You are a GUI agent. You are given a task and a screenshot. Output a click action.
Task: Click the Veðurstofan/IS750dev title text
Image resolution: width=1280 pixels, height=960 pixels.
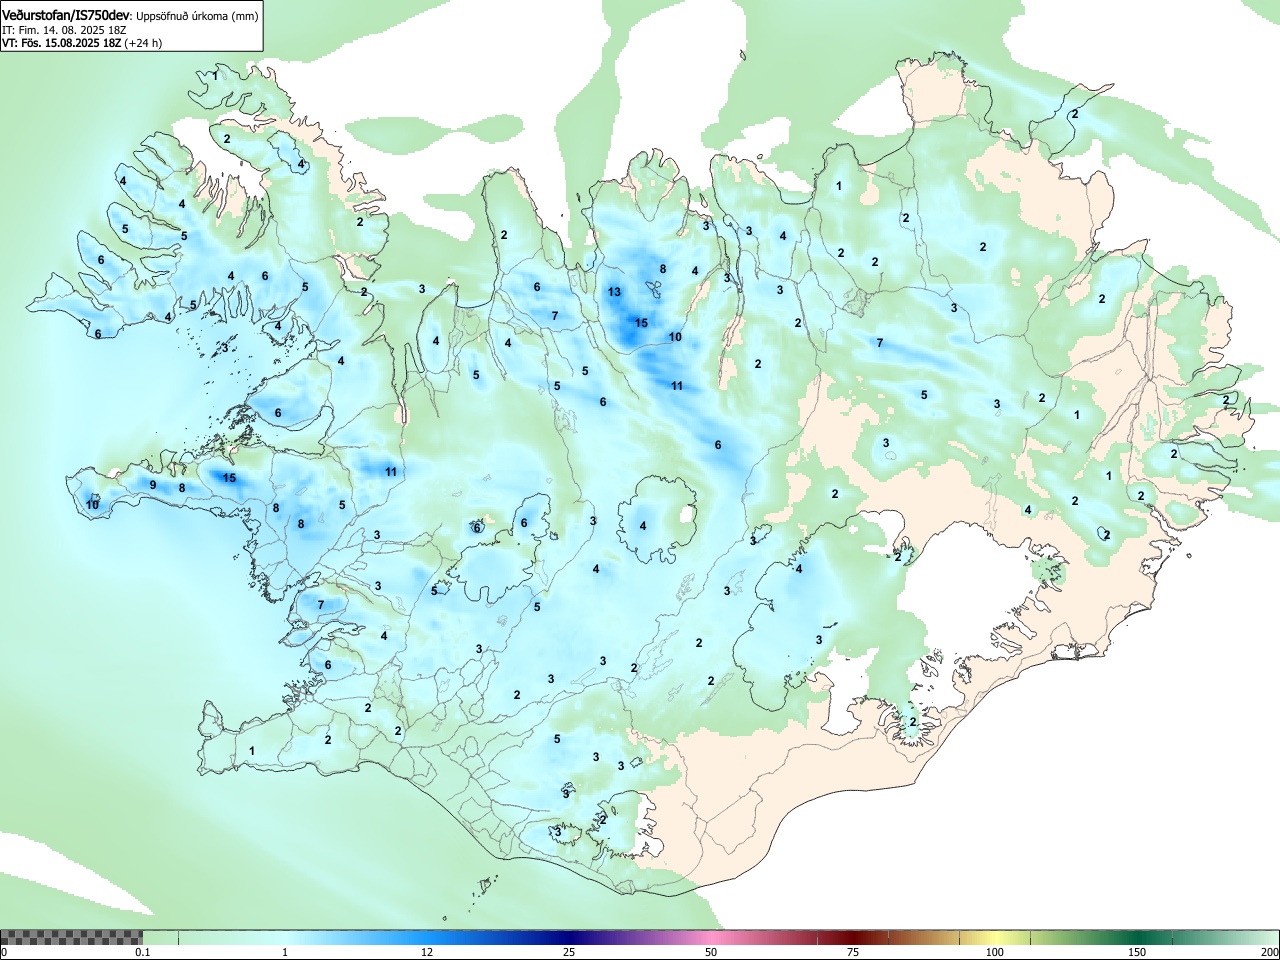[x=66, y=16]
